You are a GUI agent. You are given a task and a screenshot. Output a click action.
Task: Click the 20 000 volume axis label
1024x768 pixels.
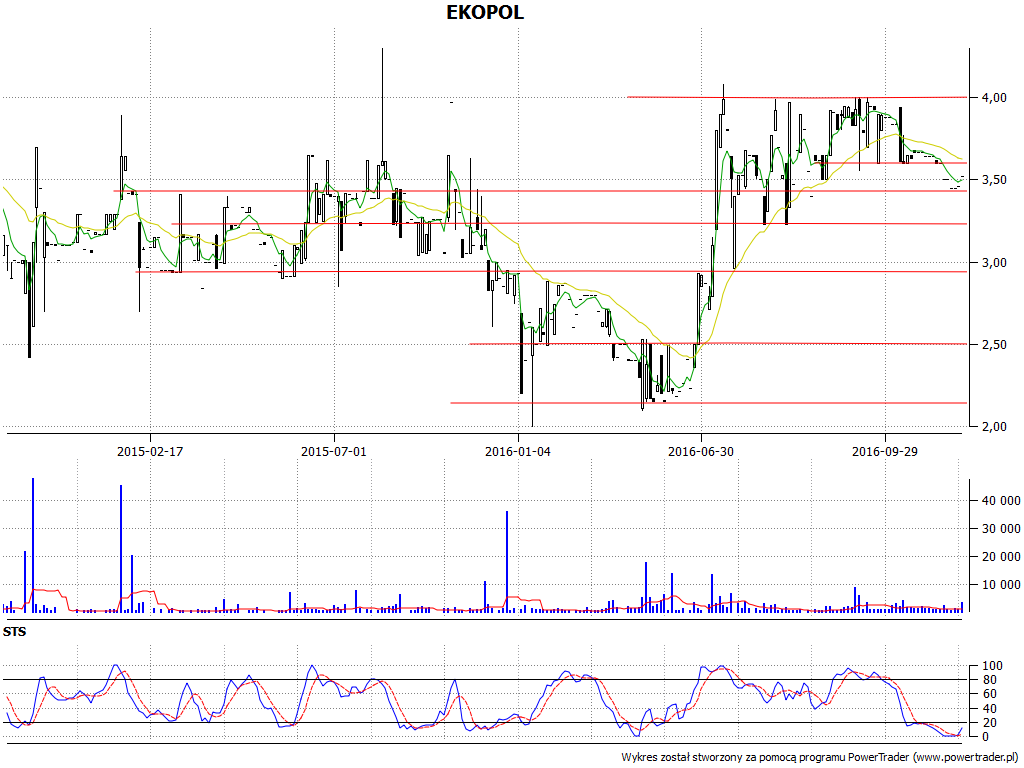tap(1000, 557)
